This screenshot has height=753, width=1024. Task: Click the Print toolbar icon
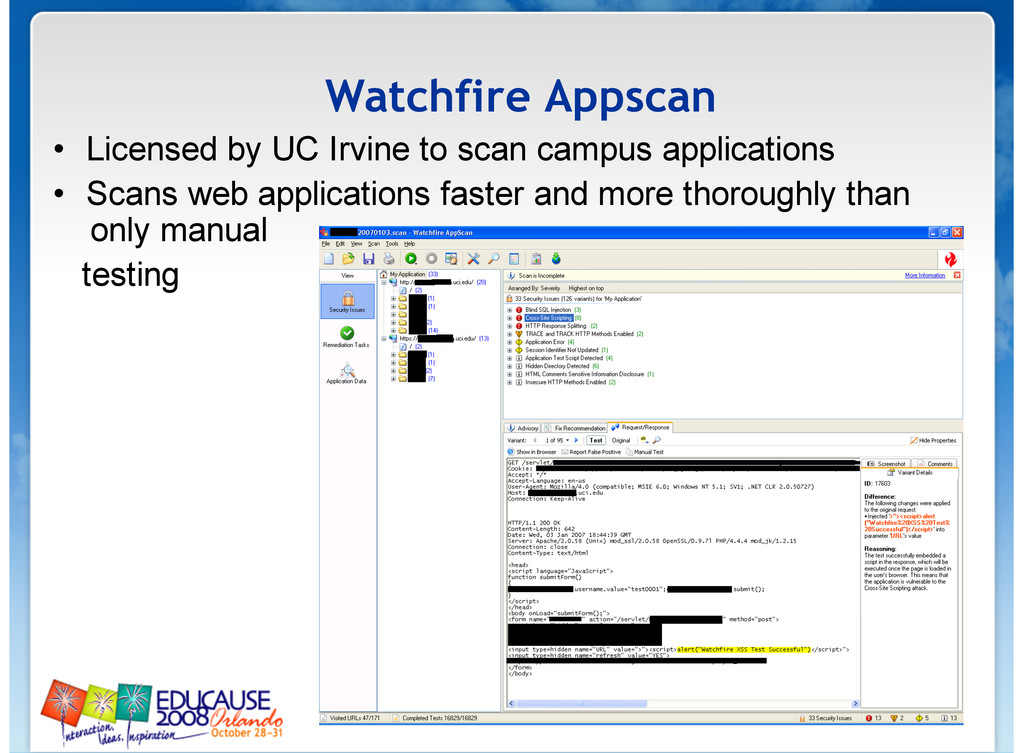pos(389,259)
